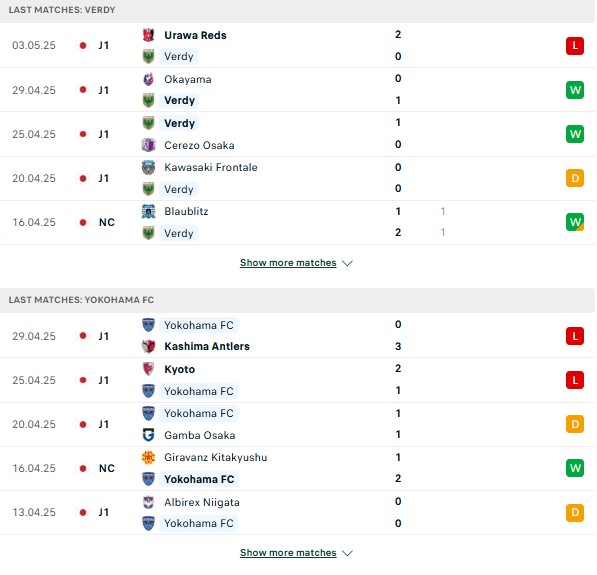The width and height of the screenshot is (597, 575).
Task: Click the Urawa Reds team crest
Action: (148, 35)
